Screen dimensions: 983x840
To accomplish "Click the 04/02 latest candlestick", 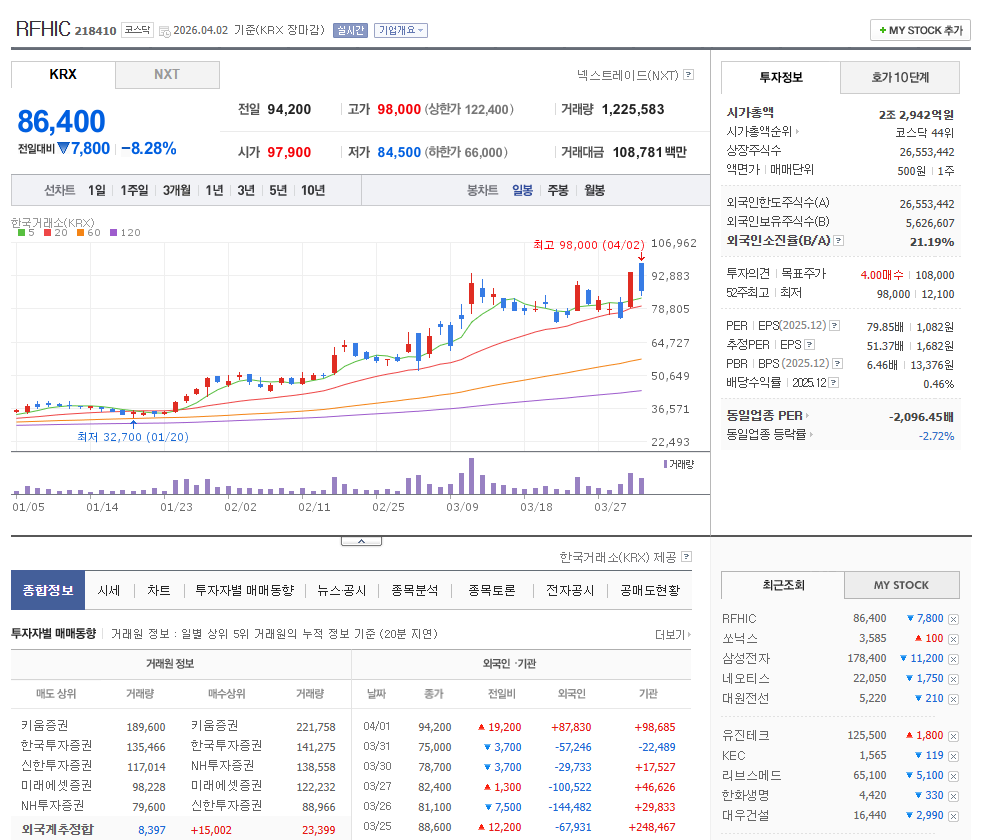I will pyautogui.click(x=641, y=278).
